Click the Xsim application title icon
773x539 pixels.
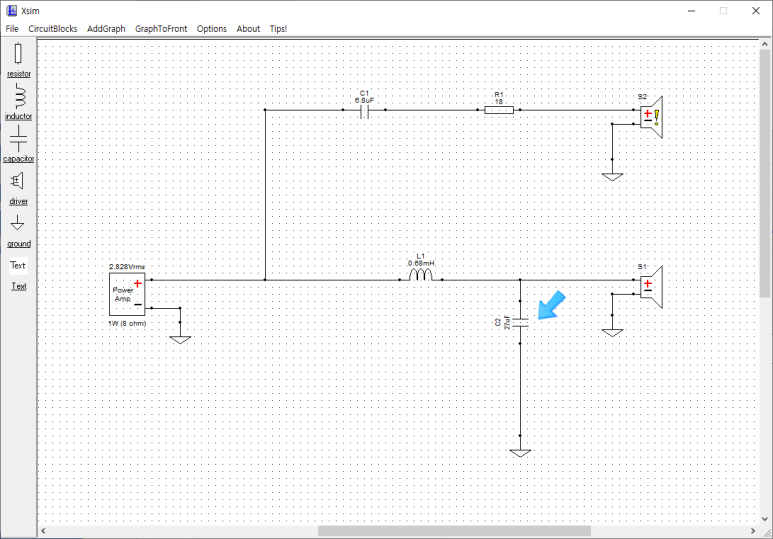[11, 10]
